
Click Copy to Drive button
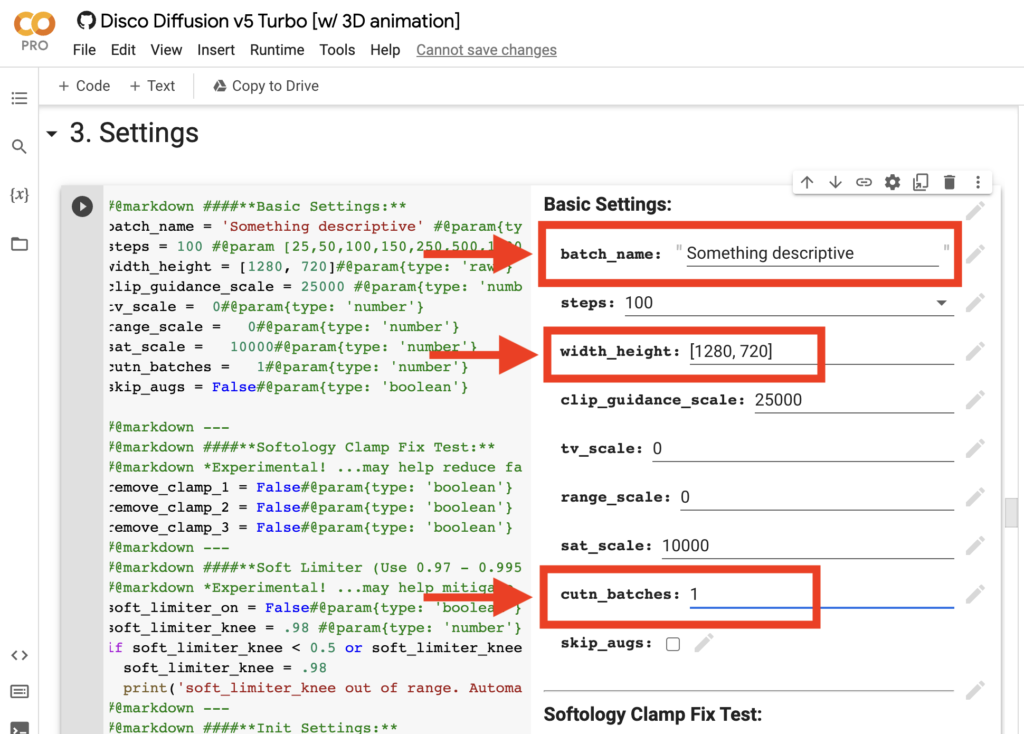pyautogui.click(x=265, y=86)
